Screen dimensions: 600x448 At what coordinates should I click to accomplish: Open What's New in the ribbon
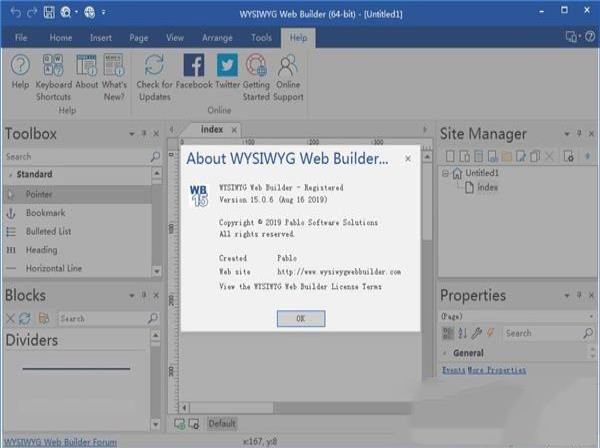[114, 77]
